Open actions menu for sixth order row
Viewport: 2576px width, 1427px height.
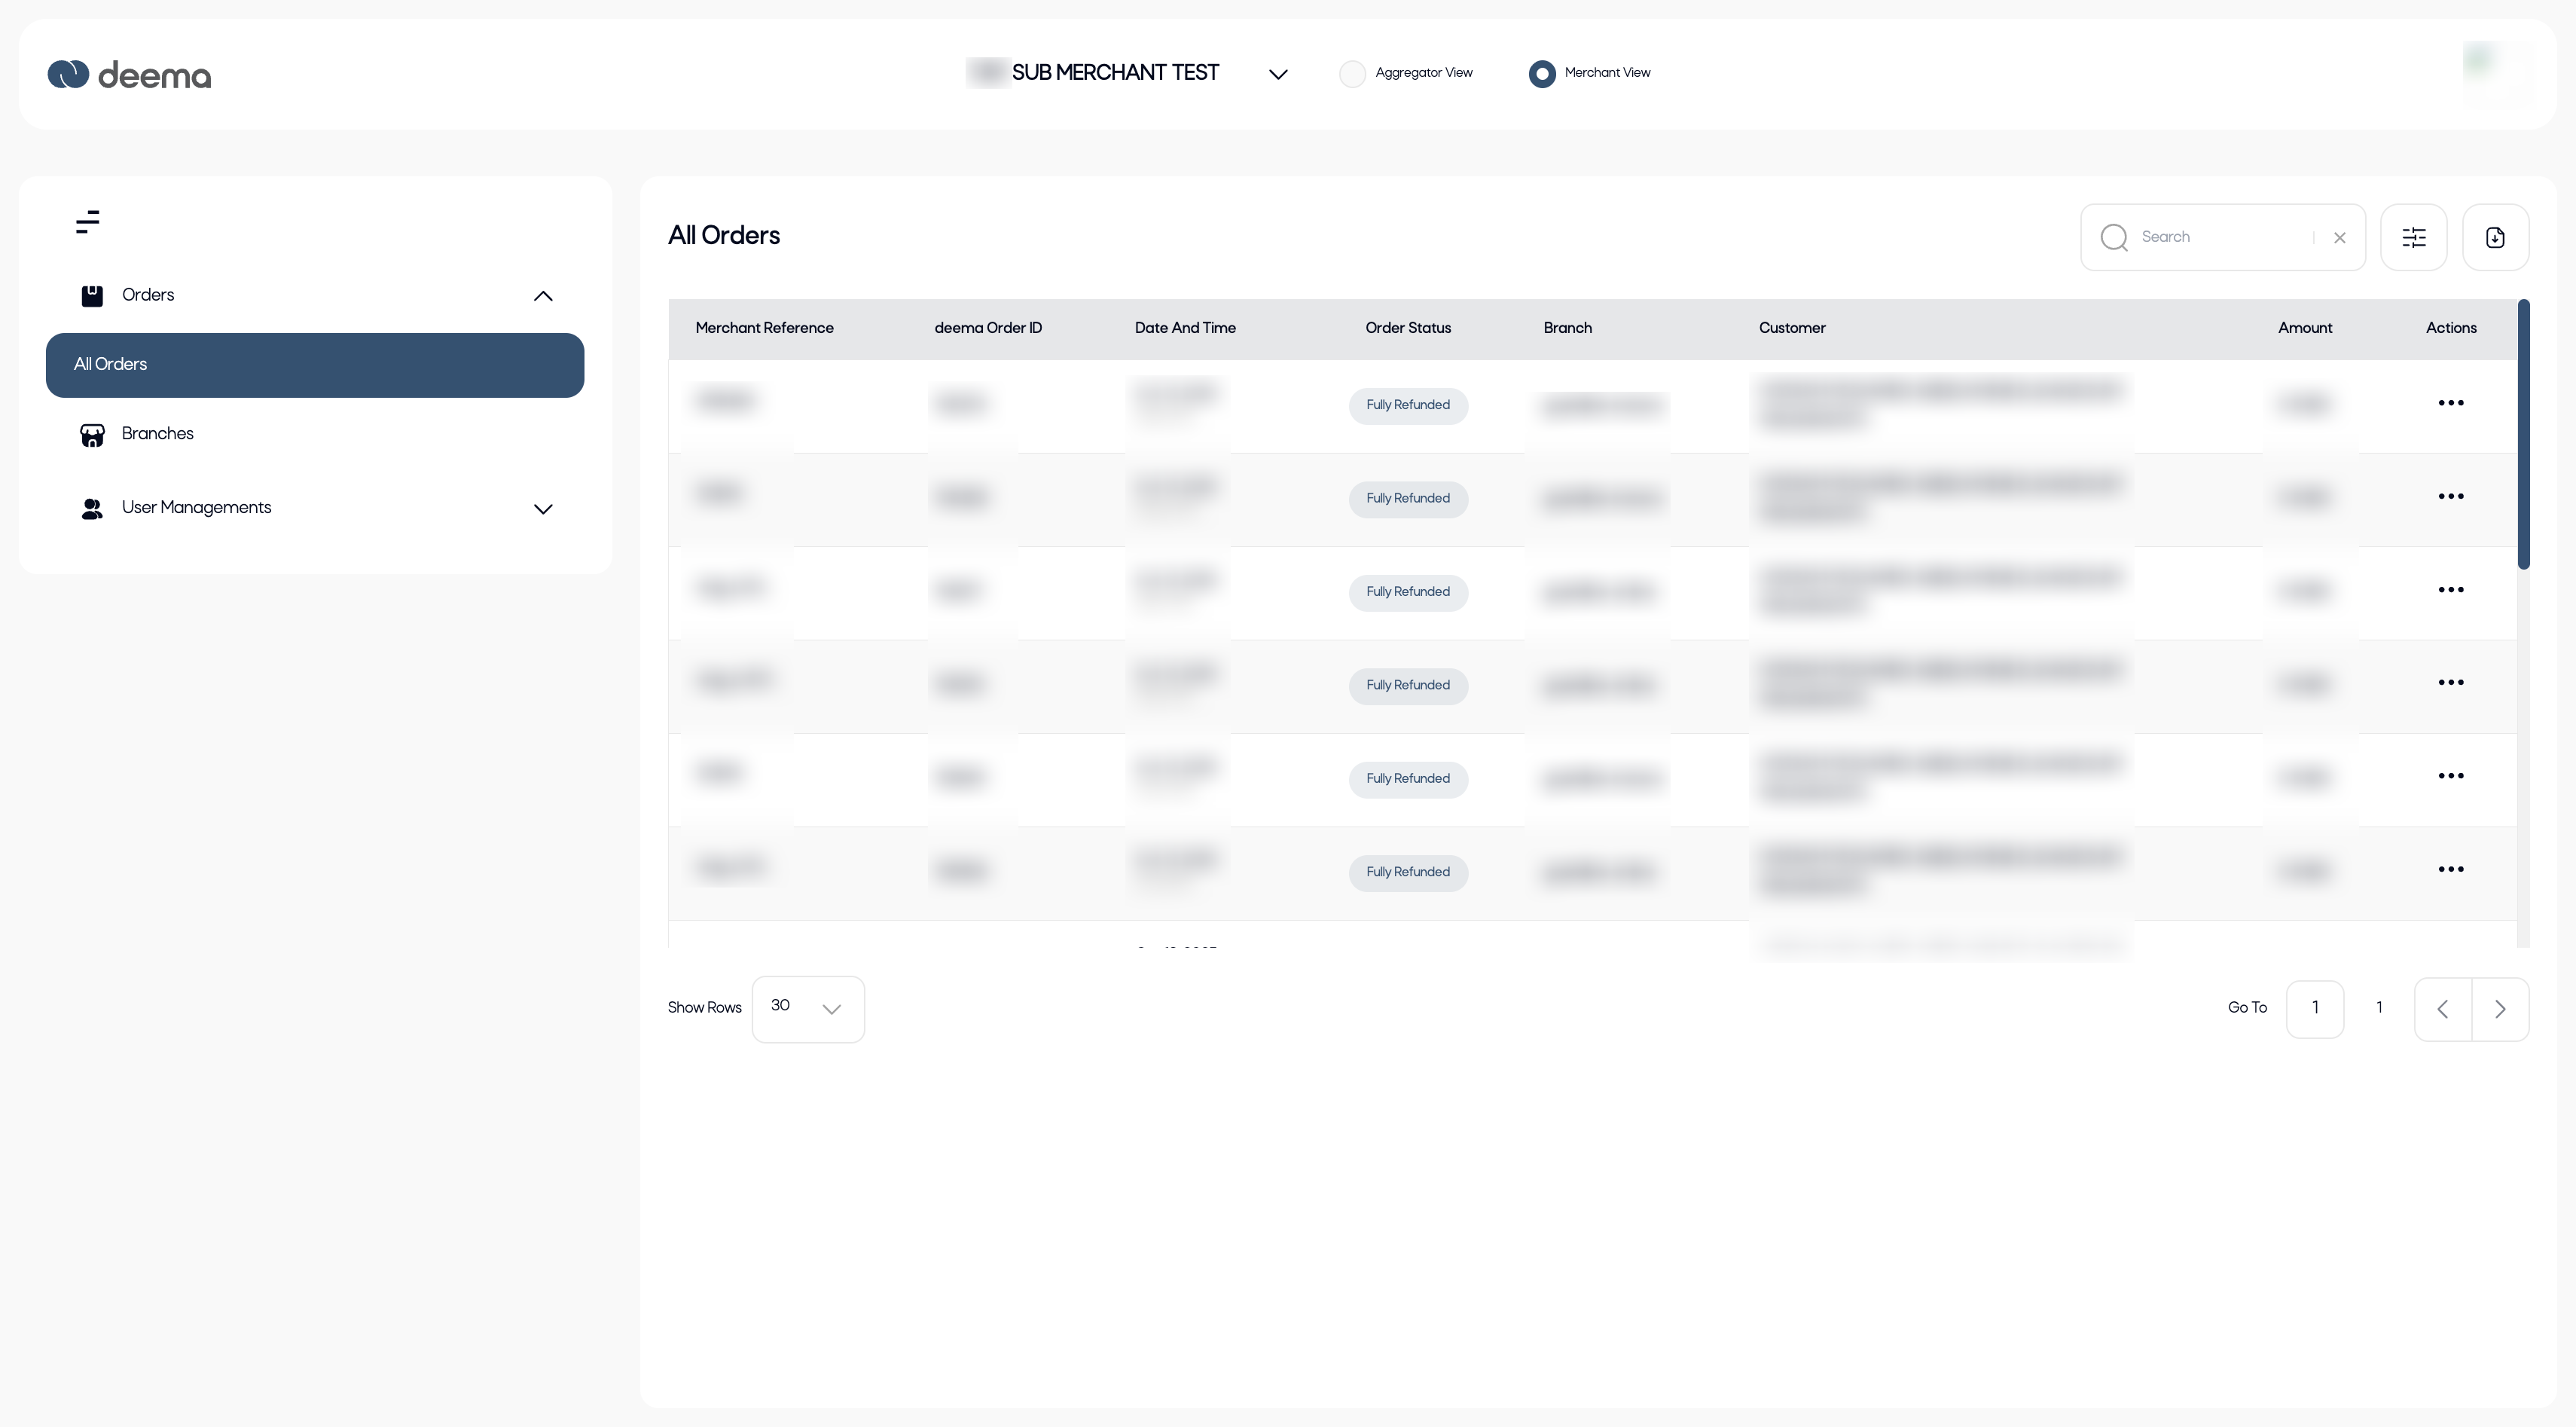(x=2450, y=870)
